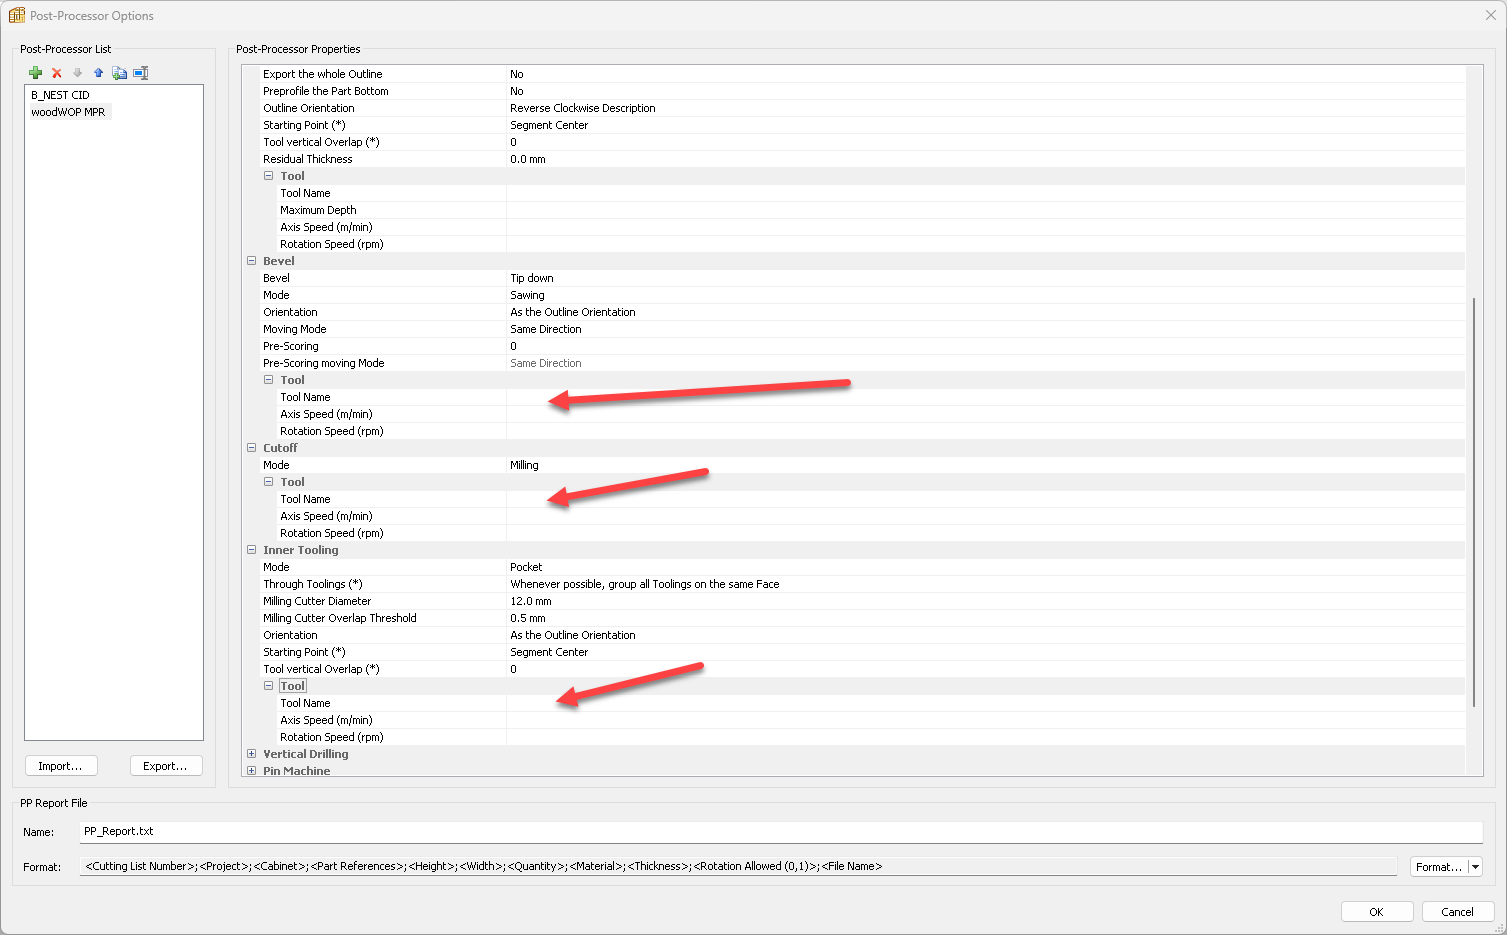
Task: Rename the selected post-processor
Action: coord(141,73)
